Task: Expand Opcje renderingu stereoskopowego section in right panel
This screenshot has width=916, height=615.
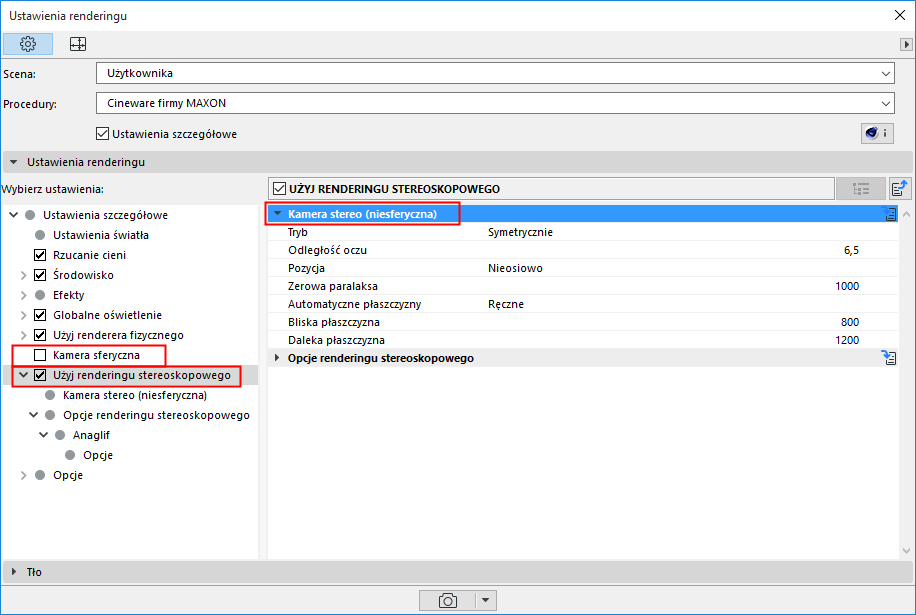Action: 277,358
